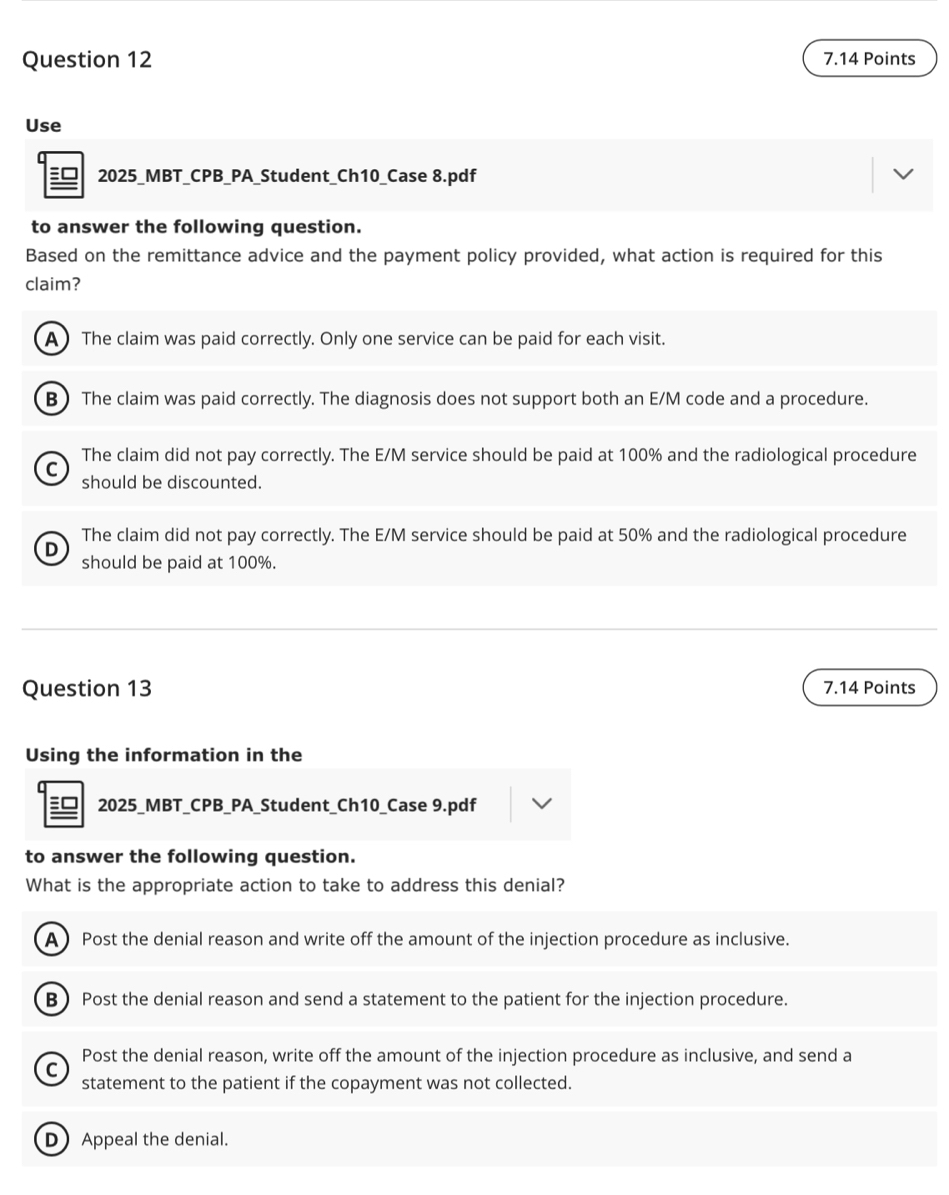The width and height of the screenshot is (949, 1195).
Task: Open 2025_MBT_CPB_PA_Student_Ch10_Case 9.pdf
Action: point(286,804)
